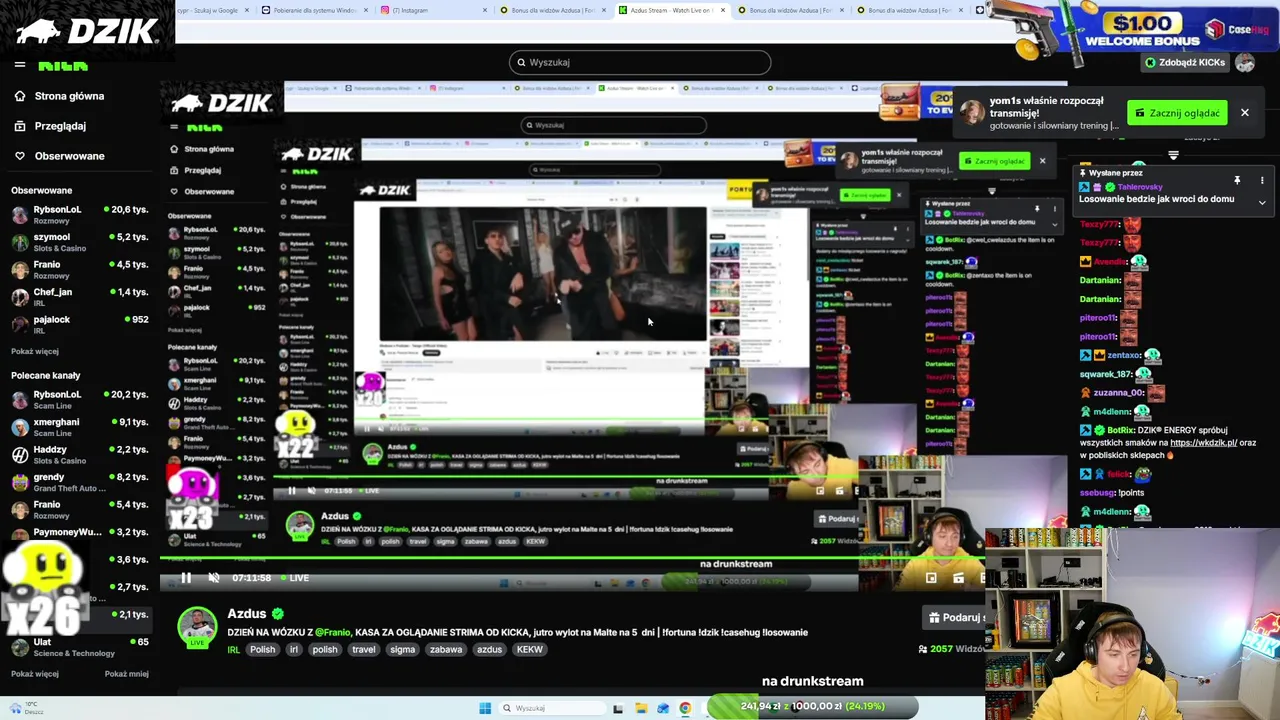Open the Windows Start button
This screenshot has height=720, width=1280.
[485, 708]
